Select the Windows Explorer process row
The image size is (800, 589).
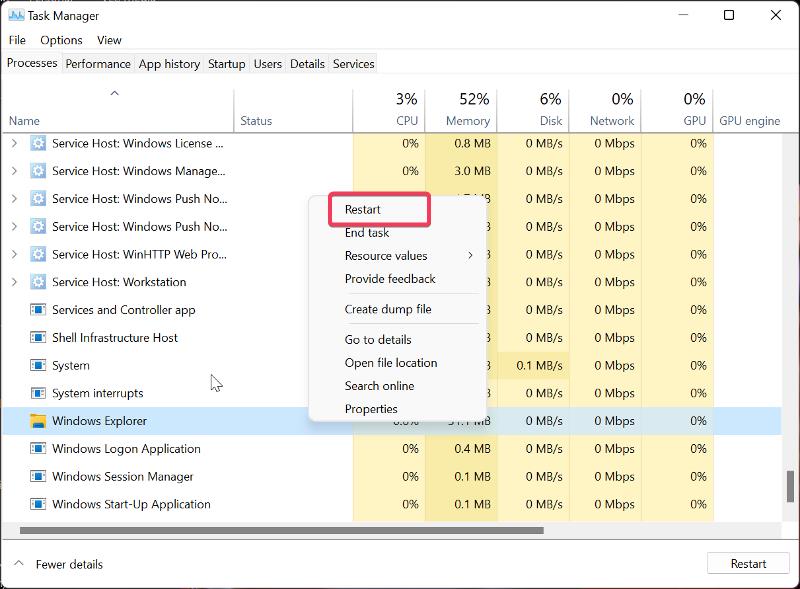pyautogui.click(x=392, y=421)
